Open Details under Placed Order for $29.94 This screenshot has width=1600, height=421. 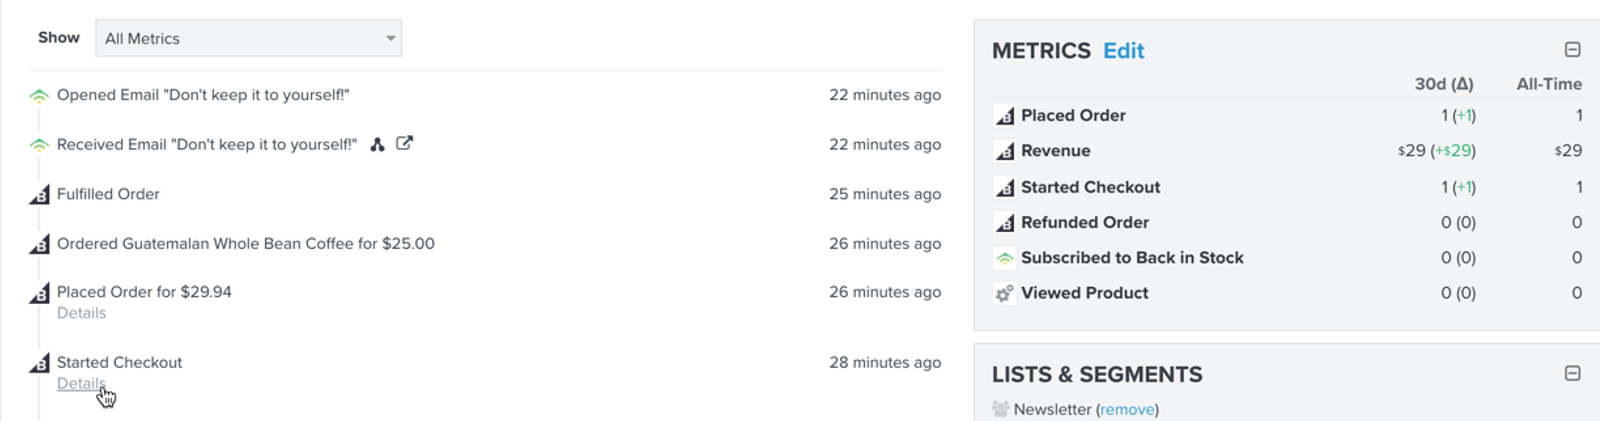point(81,313)
